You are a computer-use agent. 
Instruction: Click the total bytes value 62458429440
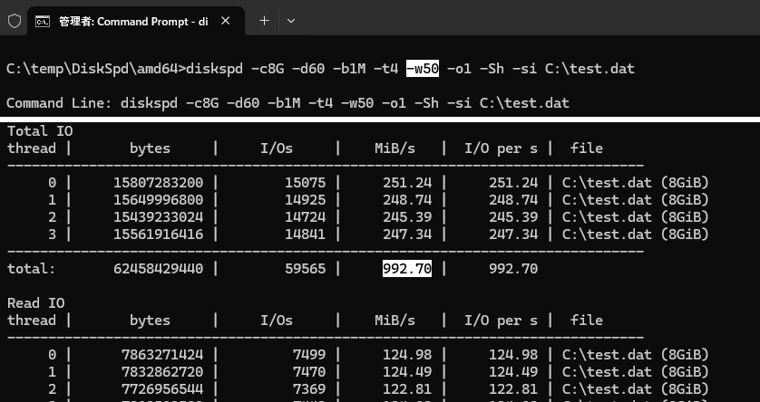click(x=158, y=269)
